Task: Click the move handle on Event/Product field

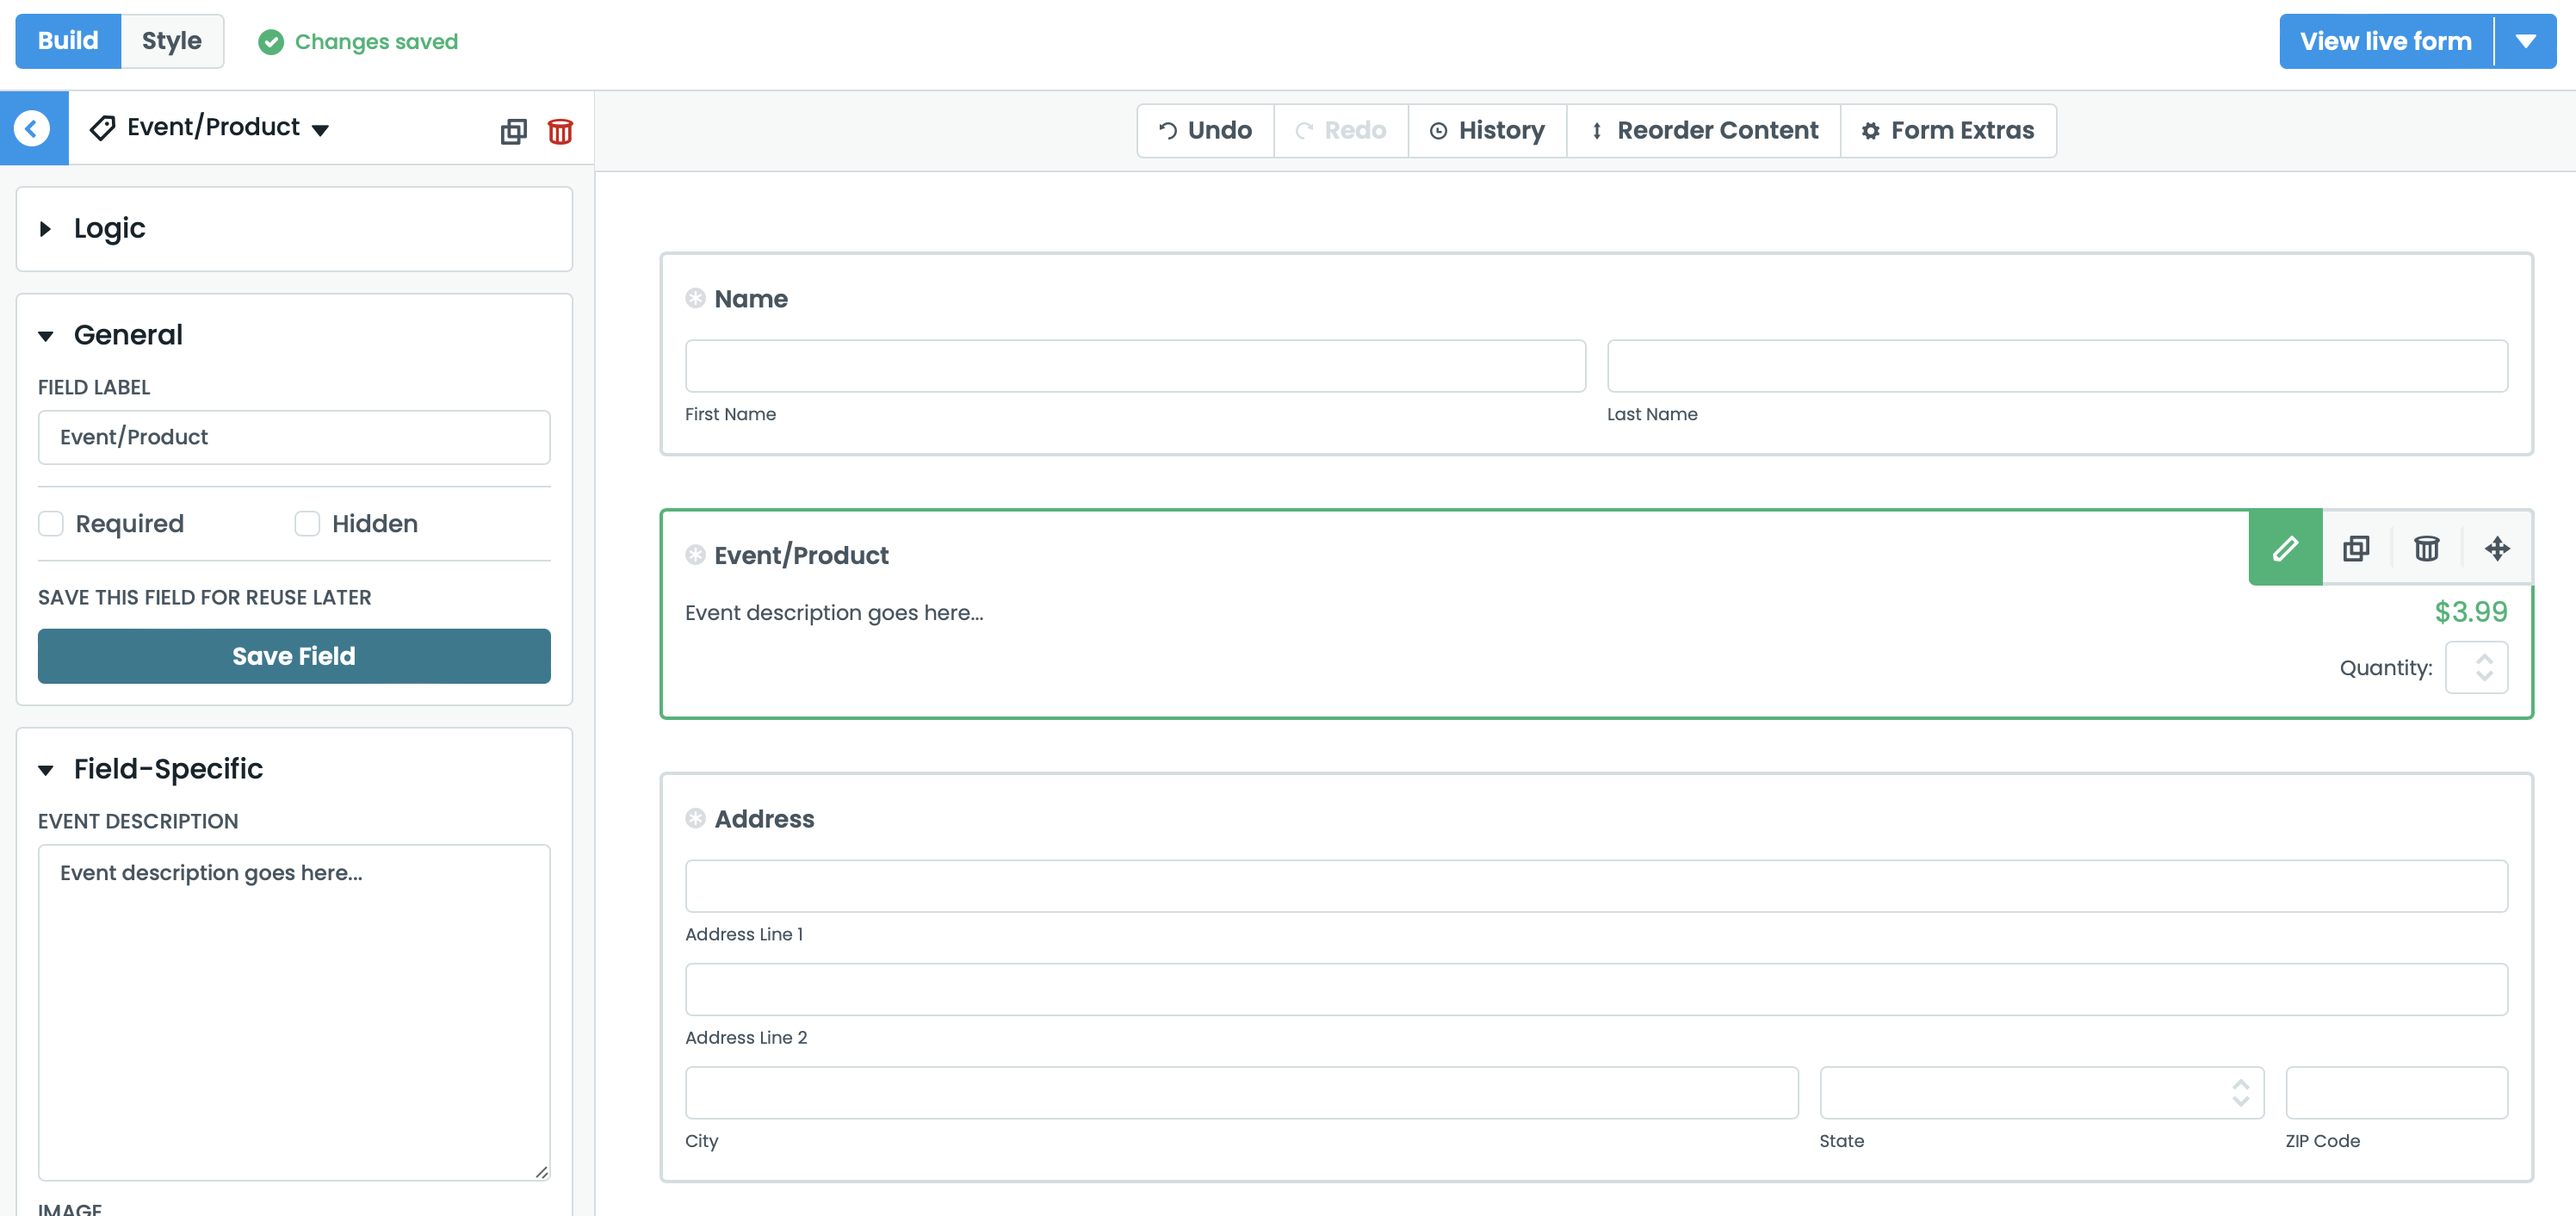Action: pyautogui.click(x=2497, y=548)
